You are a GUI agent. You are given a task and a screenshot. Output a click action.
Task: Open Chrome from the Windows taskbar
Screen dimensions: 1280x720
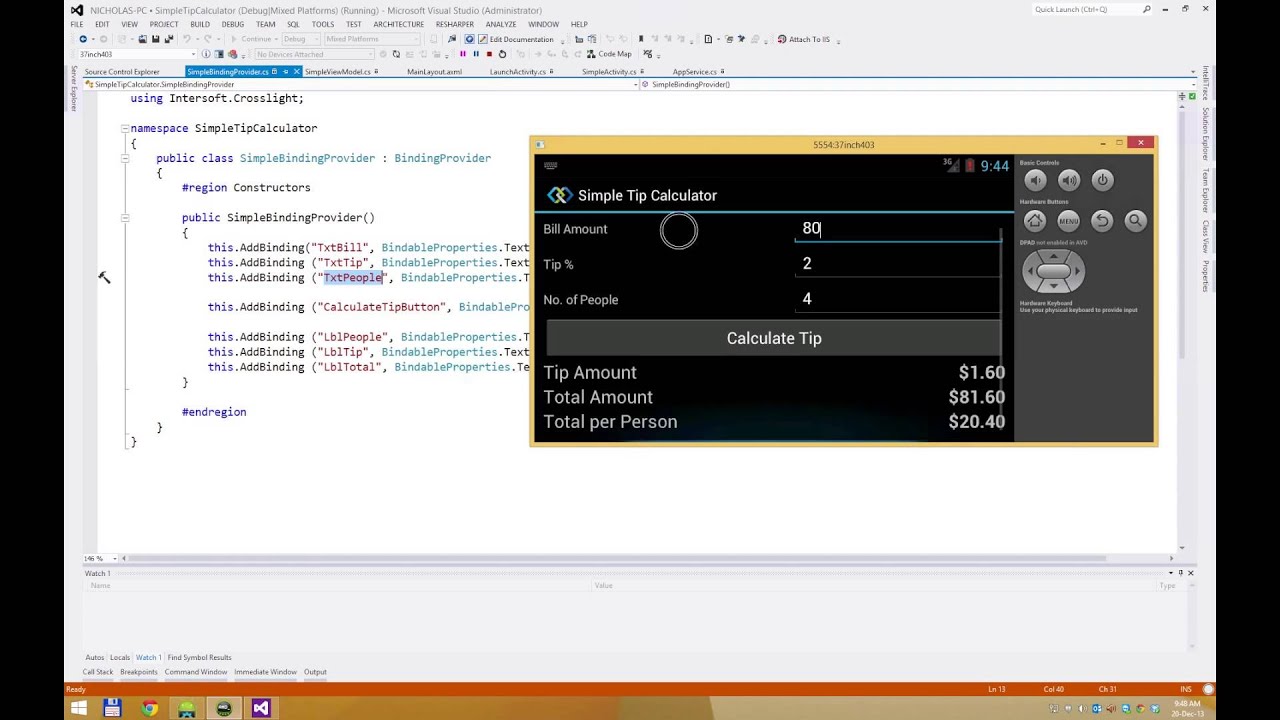[x=149, y=708]
